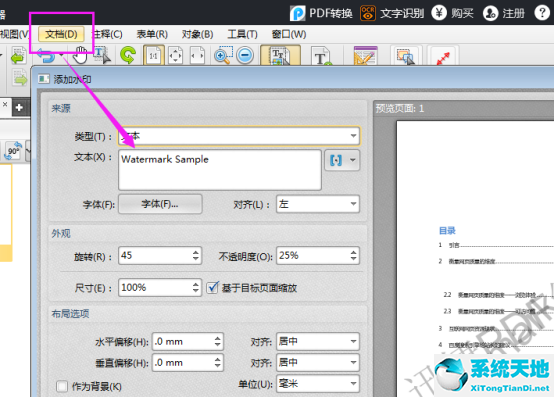Click the pencil edit form icon
554x397 pixels.
coord(366,55)
